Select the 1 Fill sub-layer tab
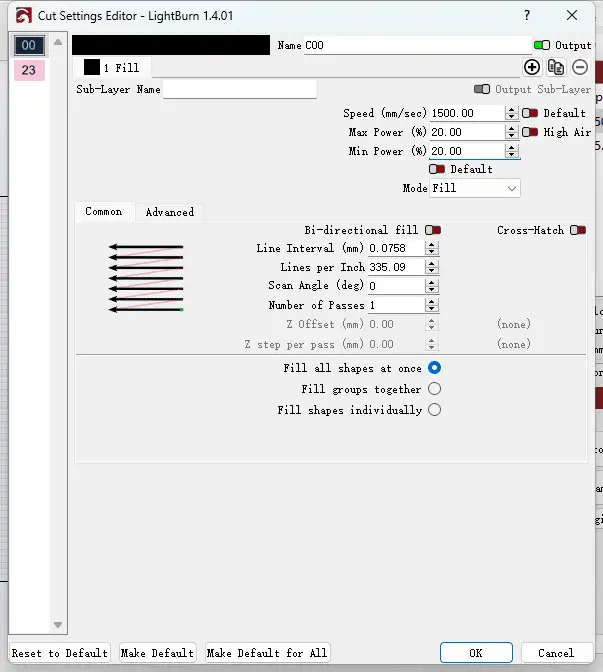603x672 pixels. coord(112,67)
